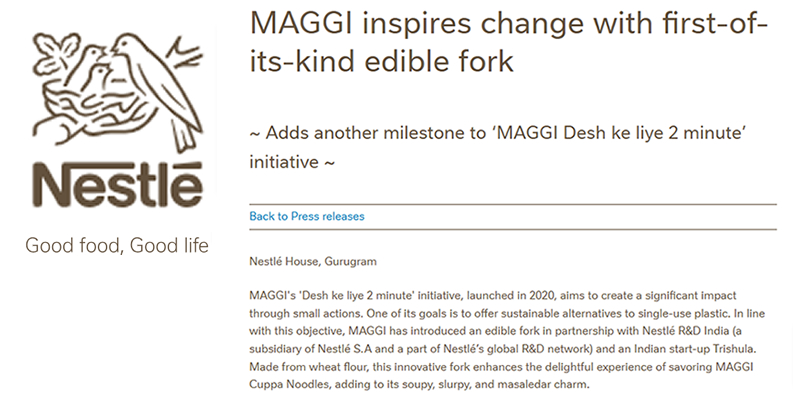Click the Nestlé wordmark under the nest

point(117,184)
